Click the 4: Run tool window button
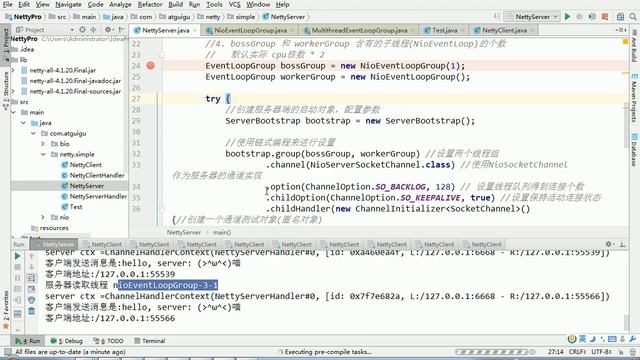This screenshot has width=640, height=360. pos(28,341)
